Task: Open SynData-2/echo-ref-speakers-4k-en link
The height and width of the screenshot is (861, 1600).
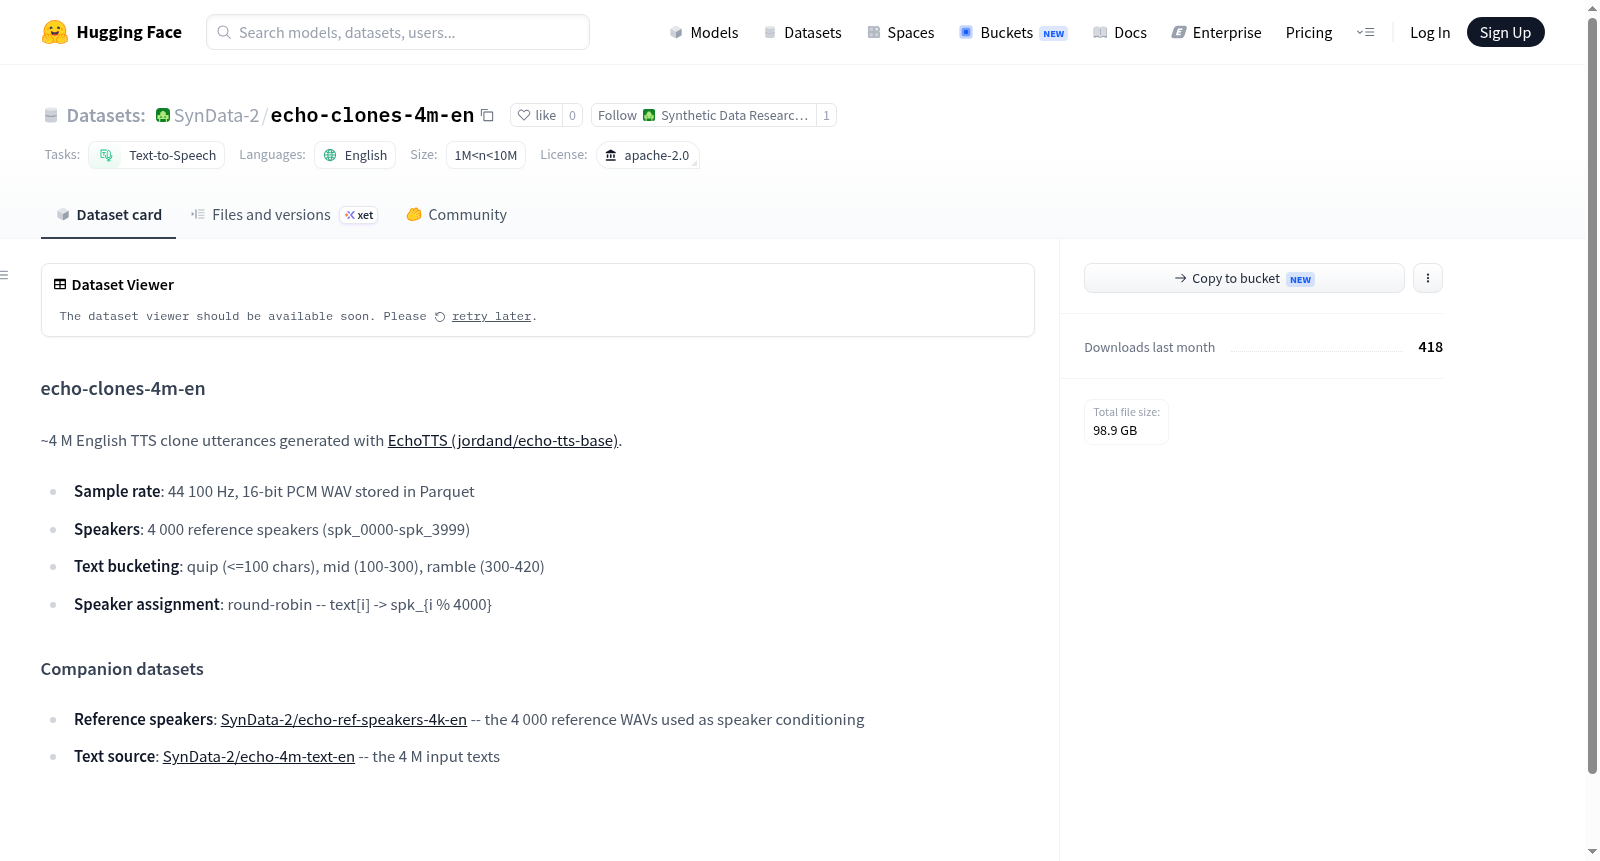Action: pyautogui.click(x=344, y=720)
